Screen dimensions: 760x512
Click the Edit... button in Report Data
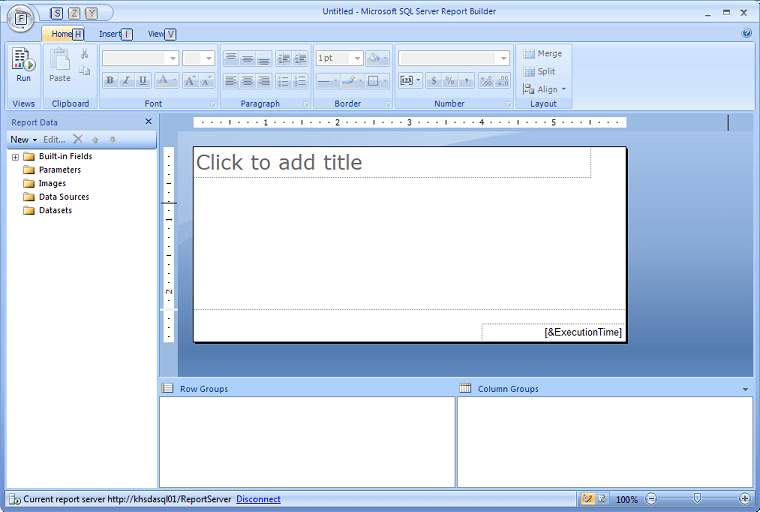point(54,140)
